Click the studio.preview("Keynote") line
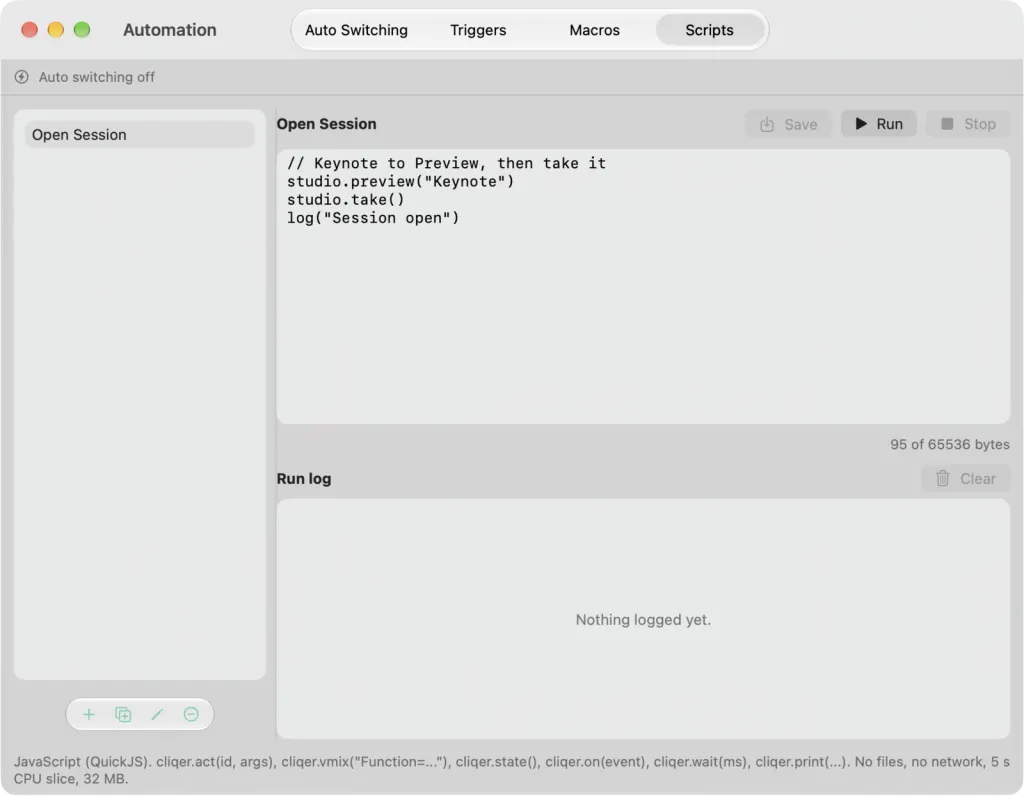The width and height of the screenshot is (1024, 796). pos(400,182)
